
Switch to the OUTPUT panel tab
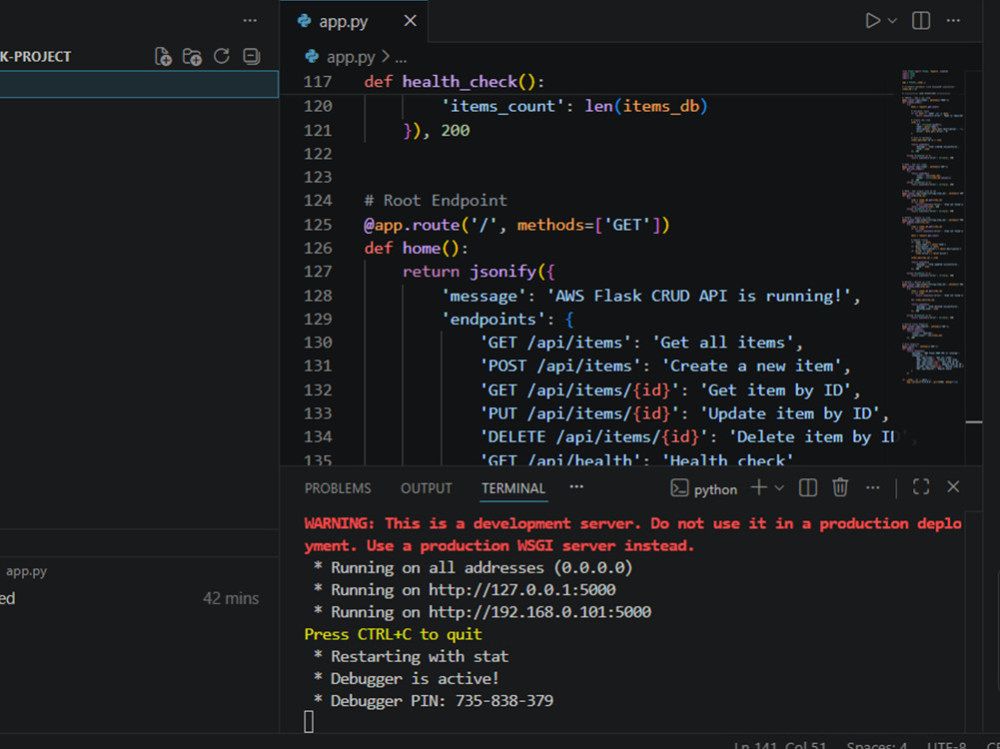click(x=426, y=488)
